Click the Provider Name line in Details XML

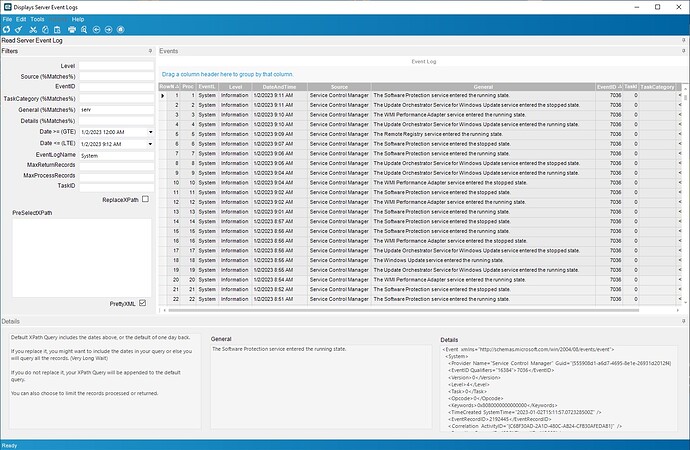coord(559,363)
